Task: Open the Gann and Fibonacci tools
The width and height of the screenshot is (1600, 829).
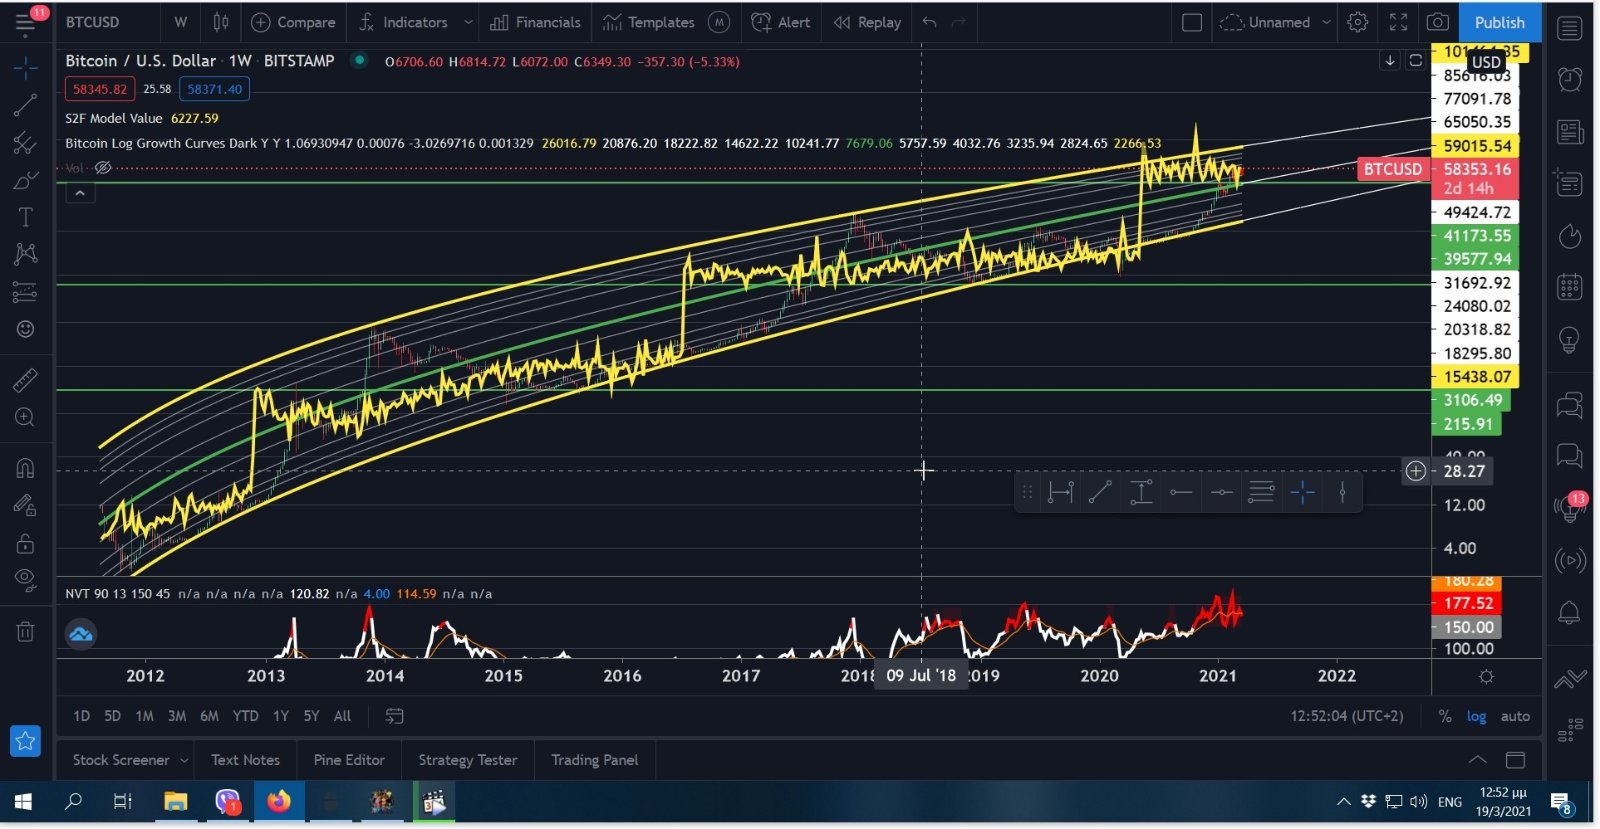Action: (x=25, y=143)
